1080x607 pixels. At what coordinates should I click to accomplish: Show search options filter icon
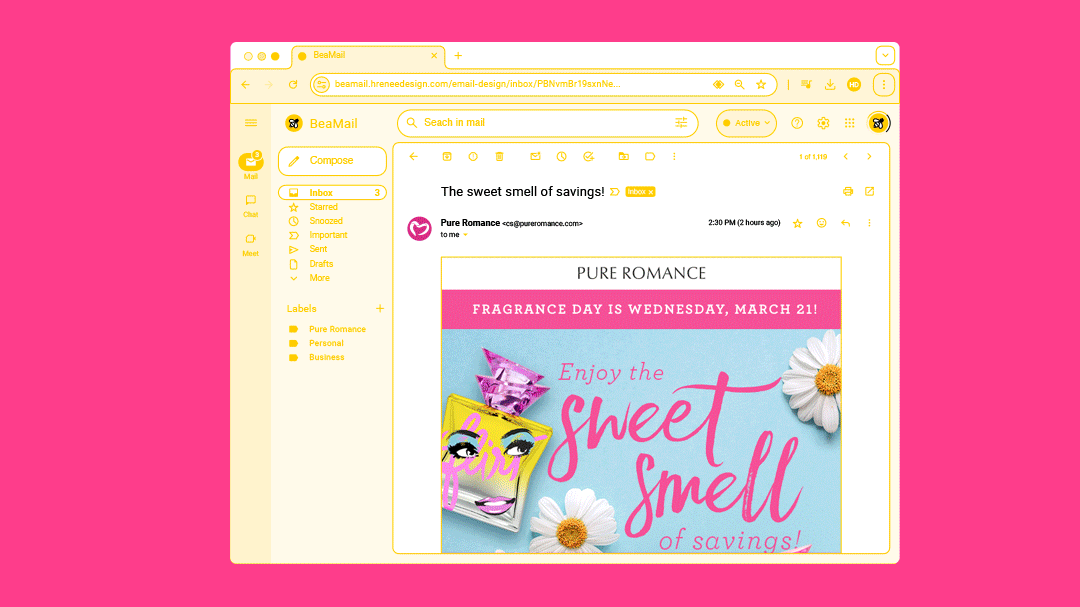pyautogui.click(x=681, y=123)
